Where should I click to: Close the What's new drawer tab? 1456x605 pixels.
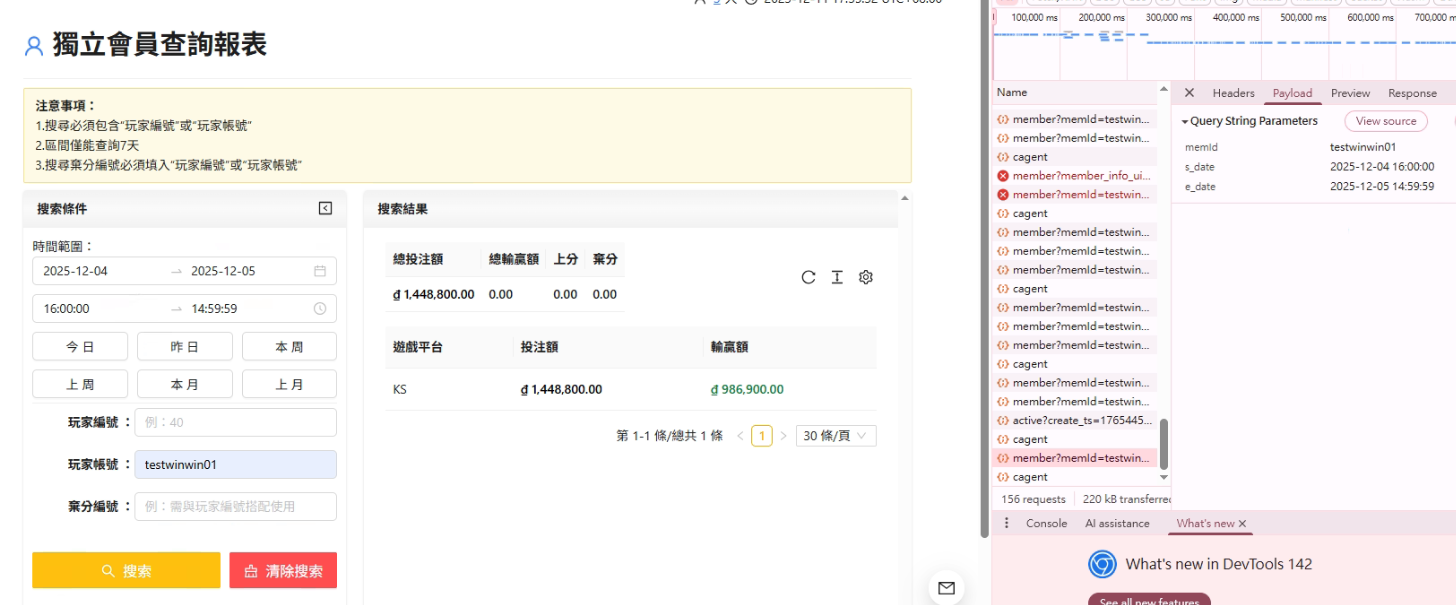[x=1243, y=523]
